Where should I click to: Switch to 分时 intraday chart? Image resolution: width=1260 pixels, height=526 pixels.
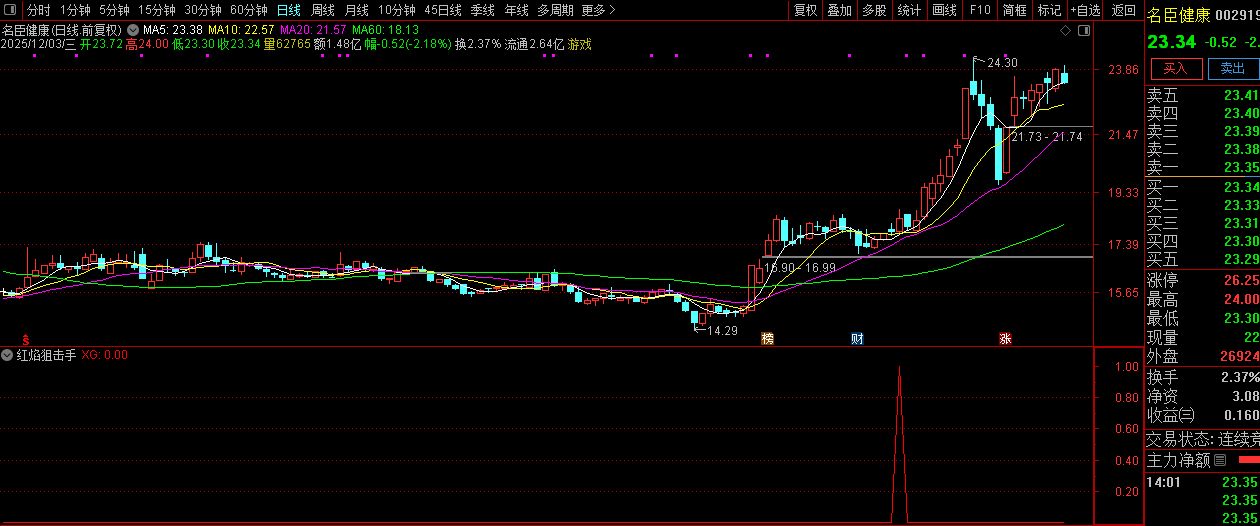pyautogui.click(x=38, y=10)
